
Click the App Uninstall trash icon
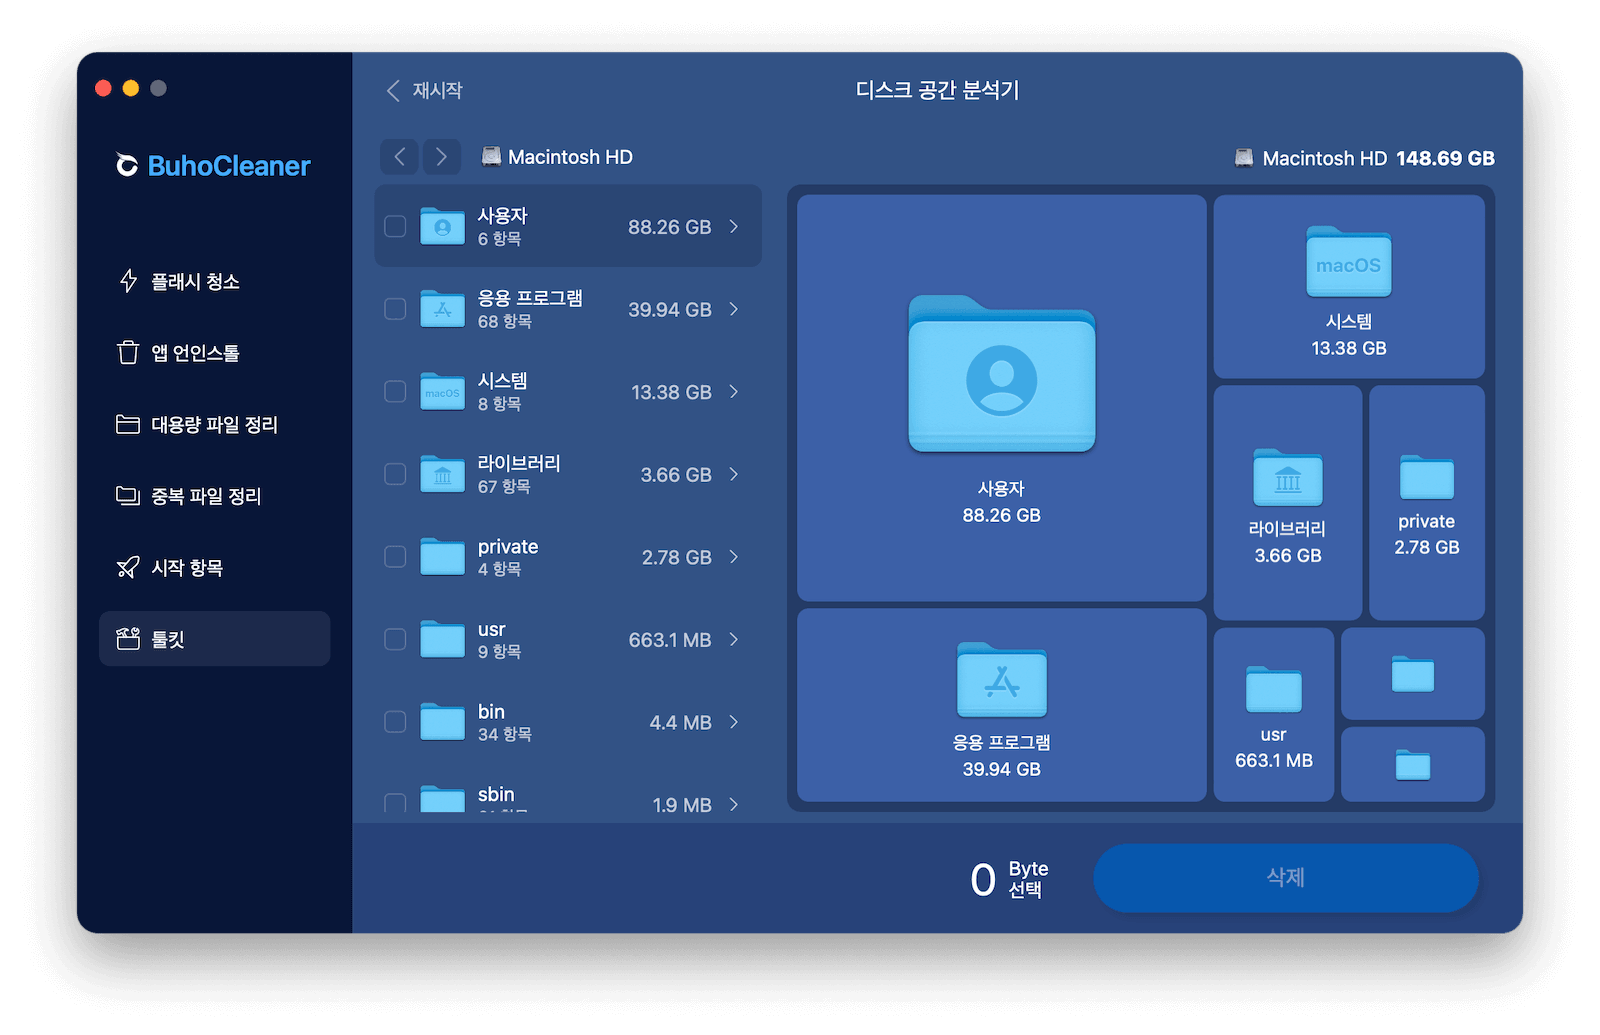tap(128, 352)
